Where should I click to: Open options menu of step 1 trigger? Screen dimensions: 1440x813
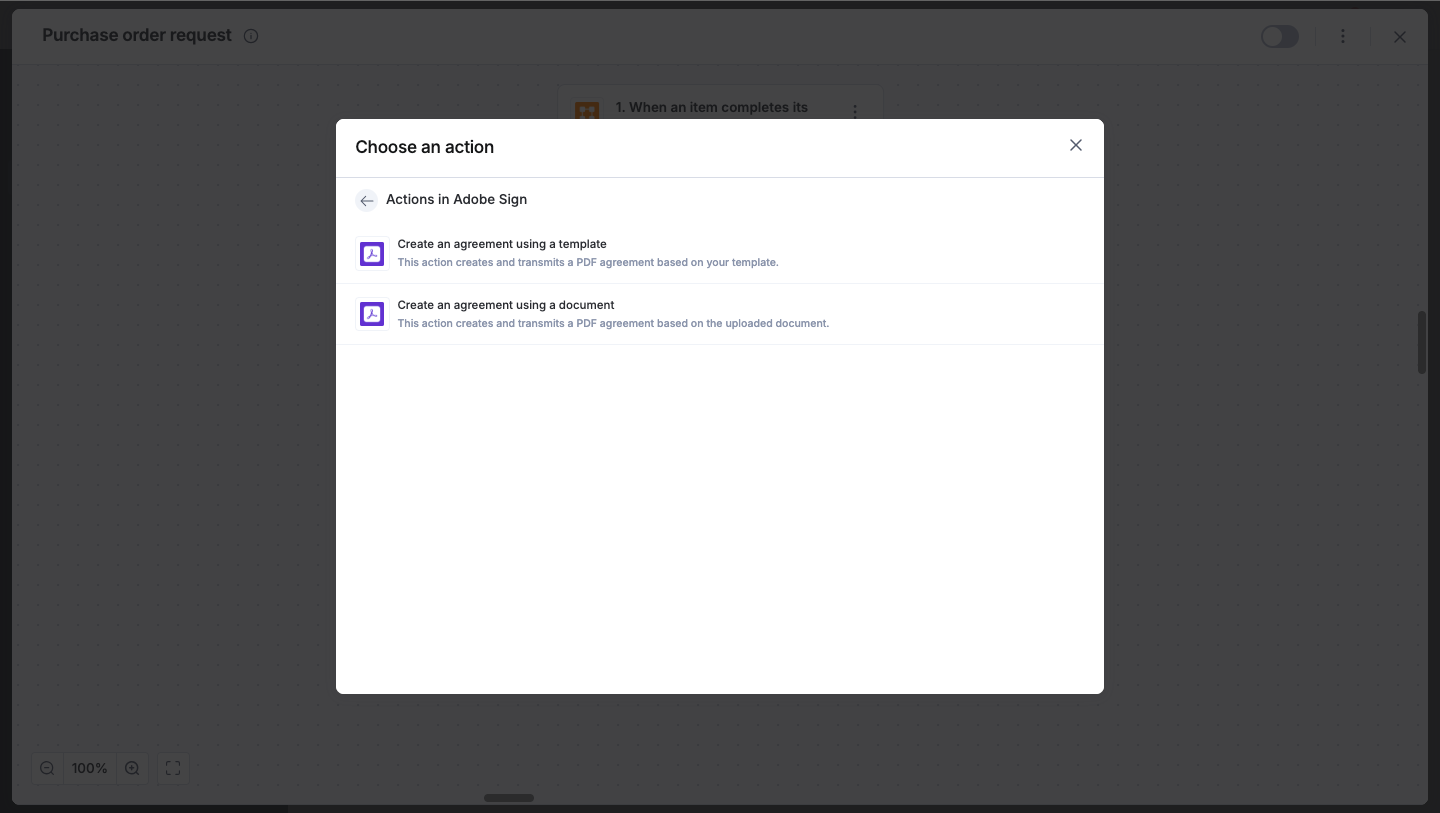pyautogui.click(x=855, y=111)
